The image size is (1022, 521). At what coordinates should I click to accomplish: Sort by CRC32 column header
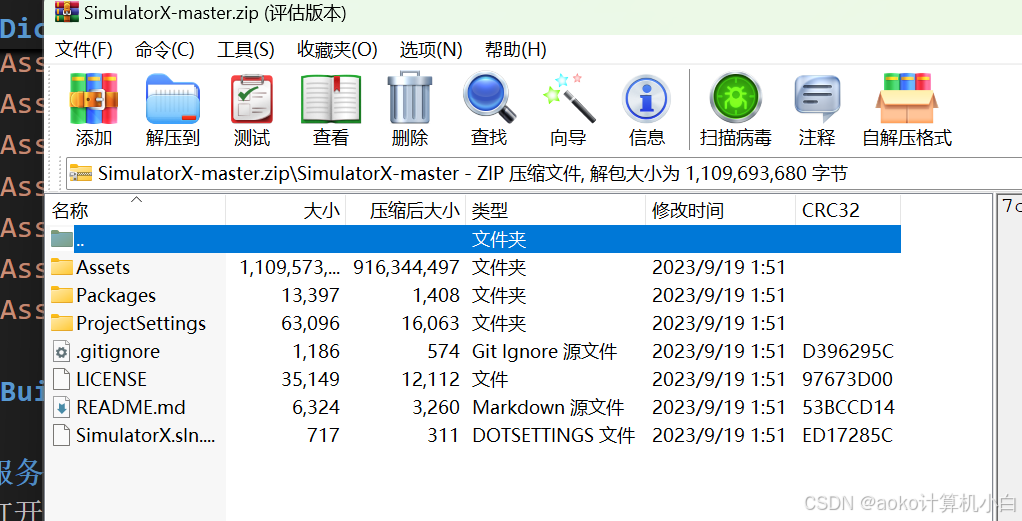pyautogui.click(x=848, y=210)
